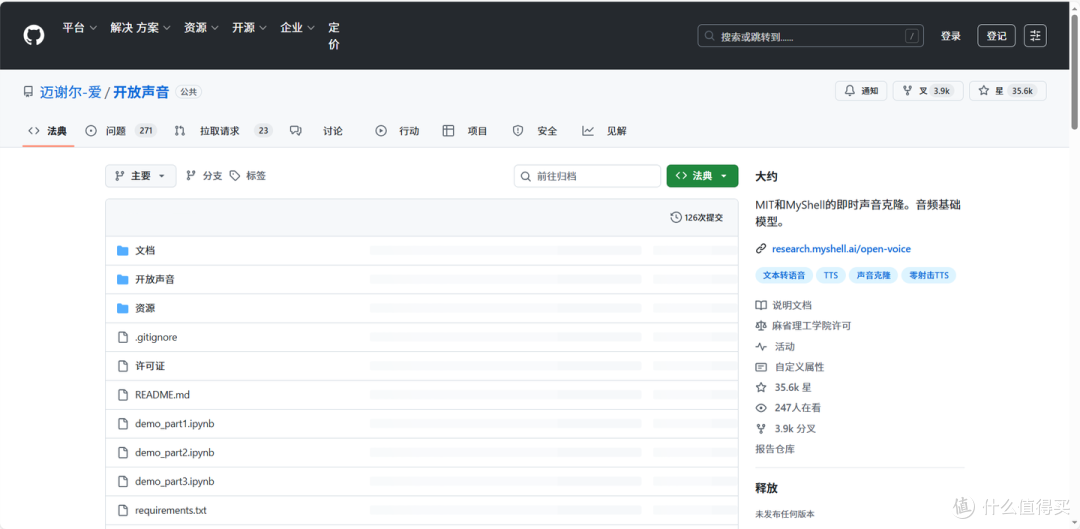Open demo_part1.ipynb notebook
This screenshot has width=1080, height=529.
pyautogui.click(x=175, y=424)
